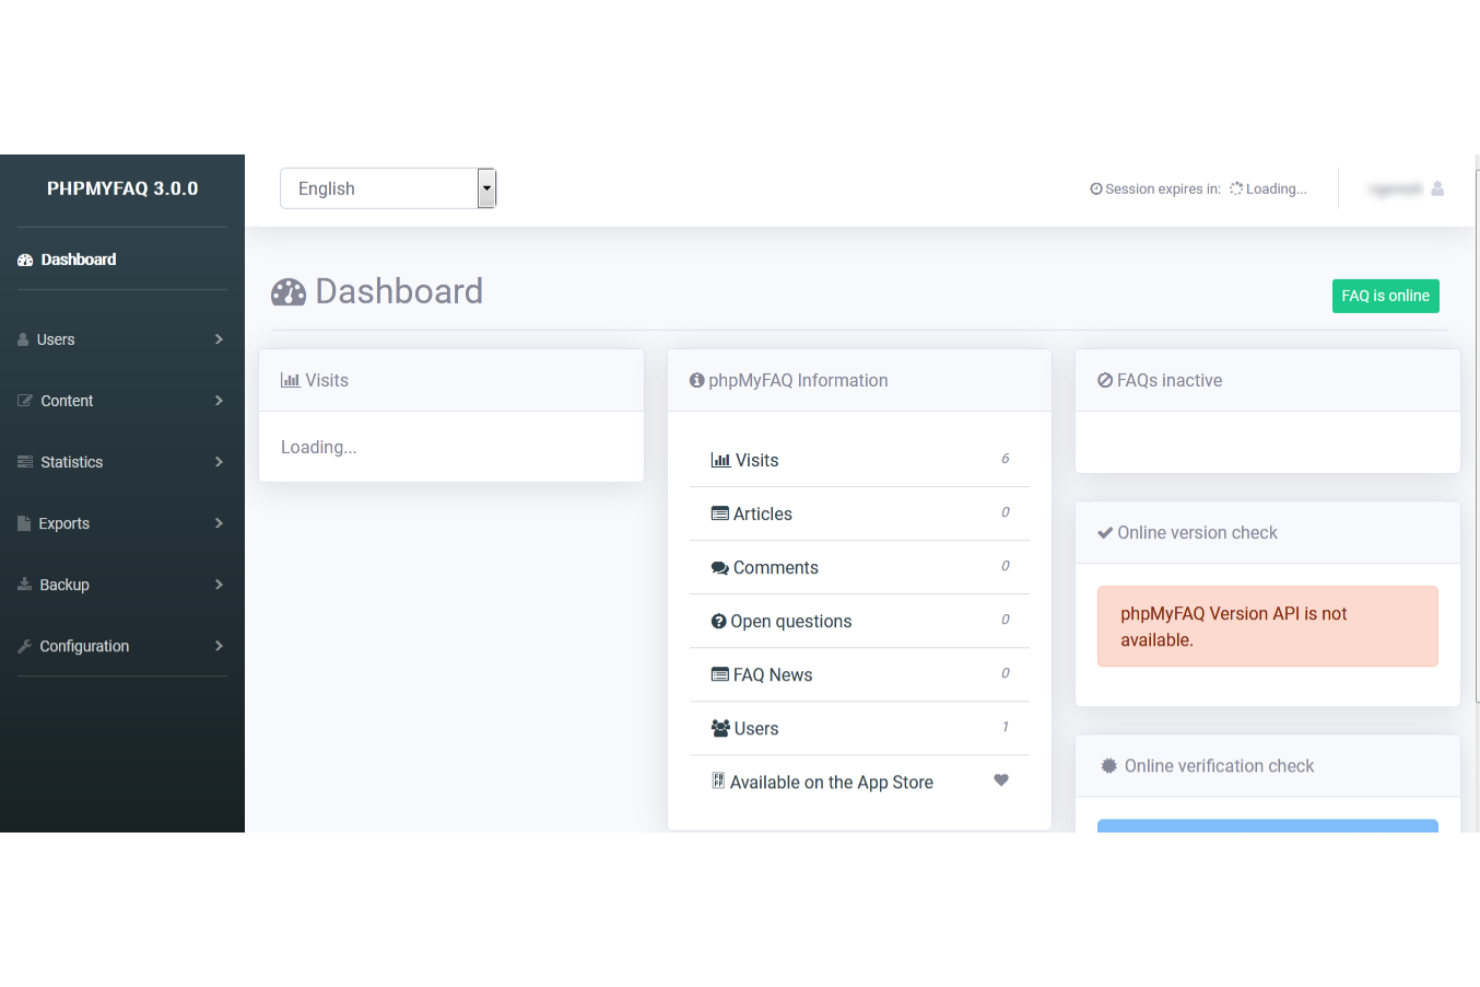
Task: Open the Users sidebar menu
Action: pos(122,340)
